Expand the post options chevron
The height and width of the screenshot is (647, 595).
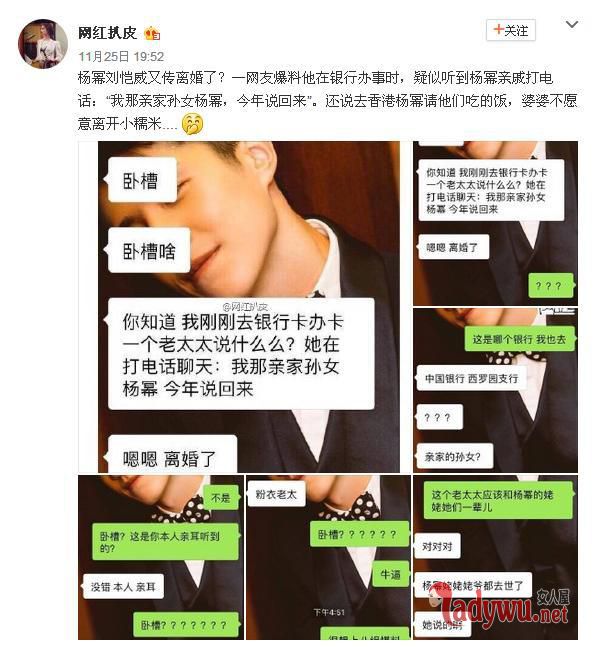click(x=571, y=25)
